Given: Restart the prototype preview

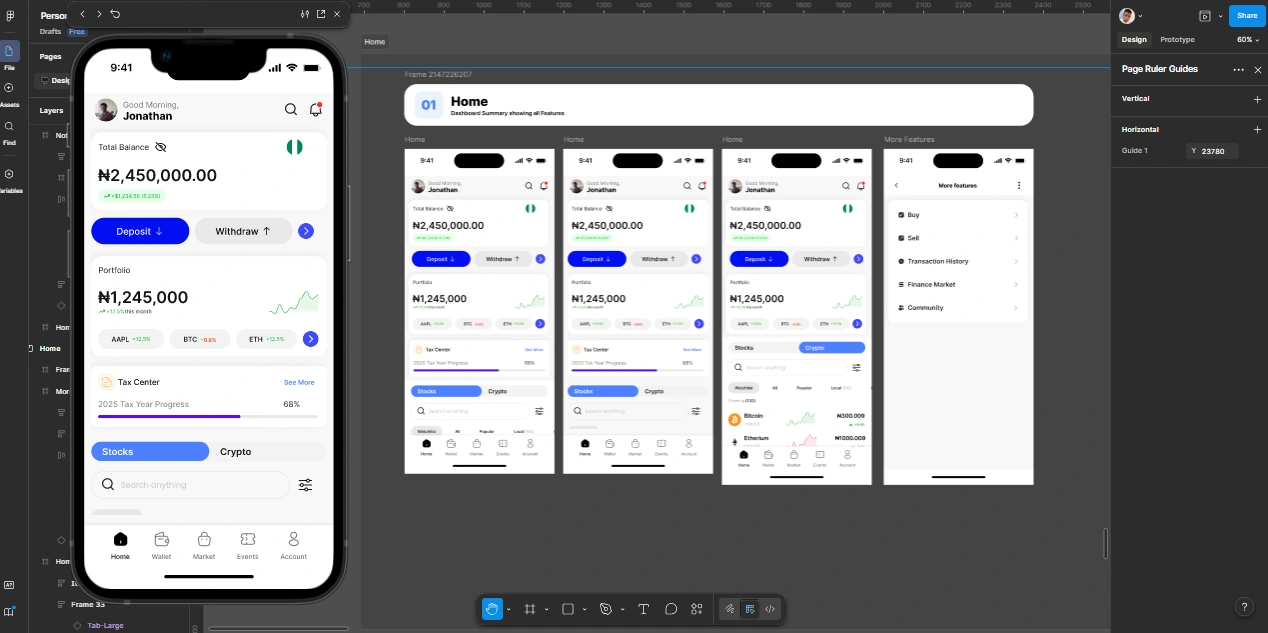Looking at the screenshot, I should coord(116,14).
